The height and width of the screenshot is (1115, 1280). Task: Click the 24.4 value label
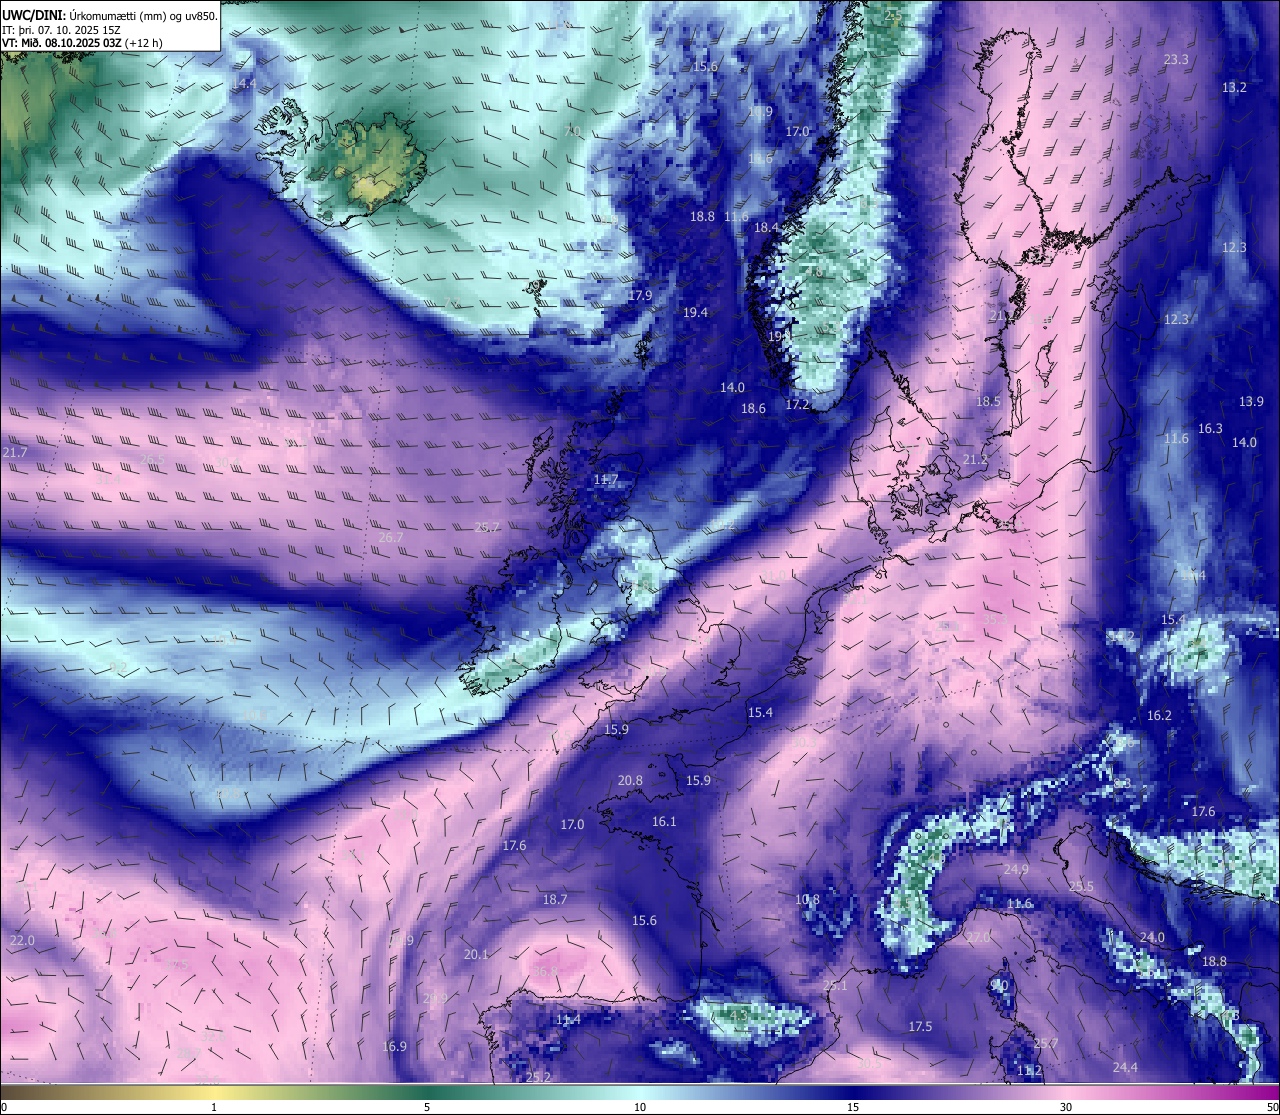click(x=1125, y=1067)
